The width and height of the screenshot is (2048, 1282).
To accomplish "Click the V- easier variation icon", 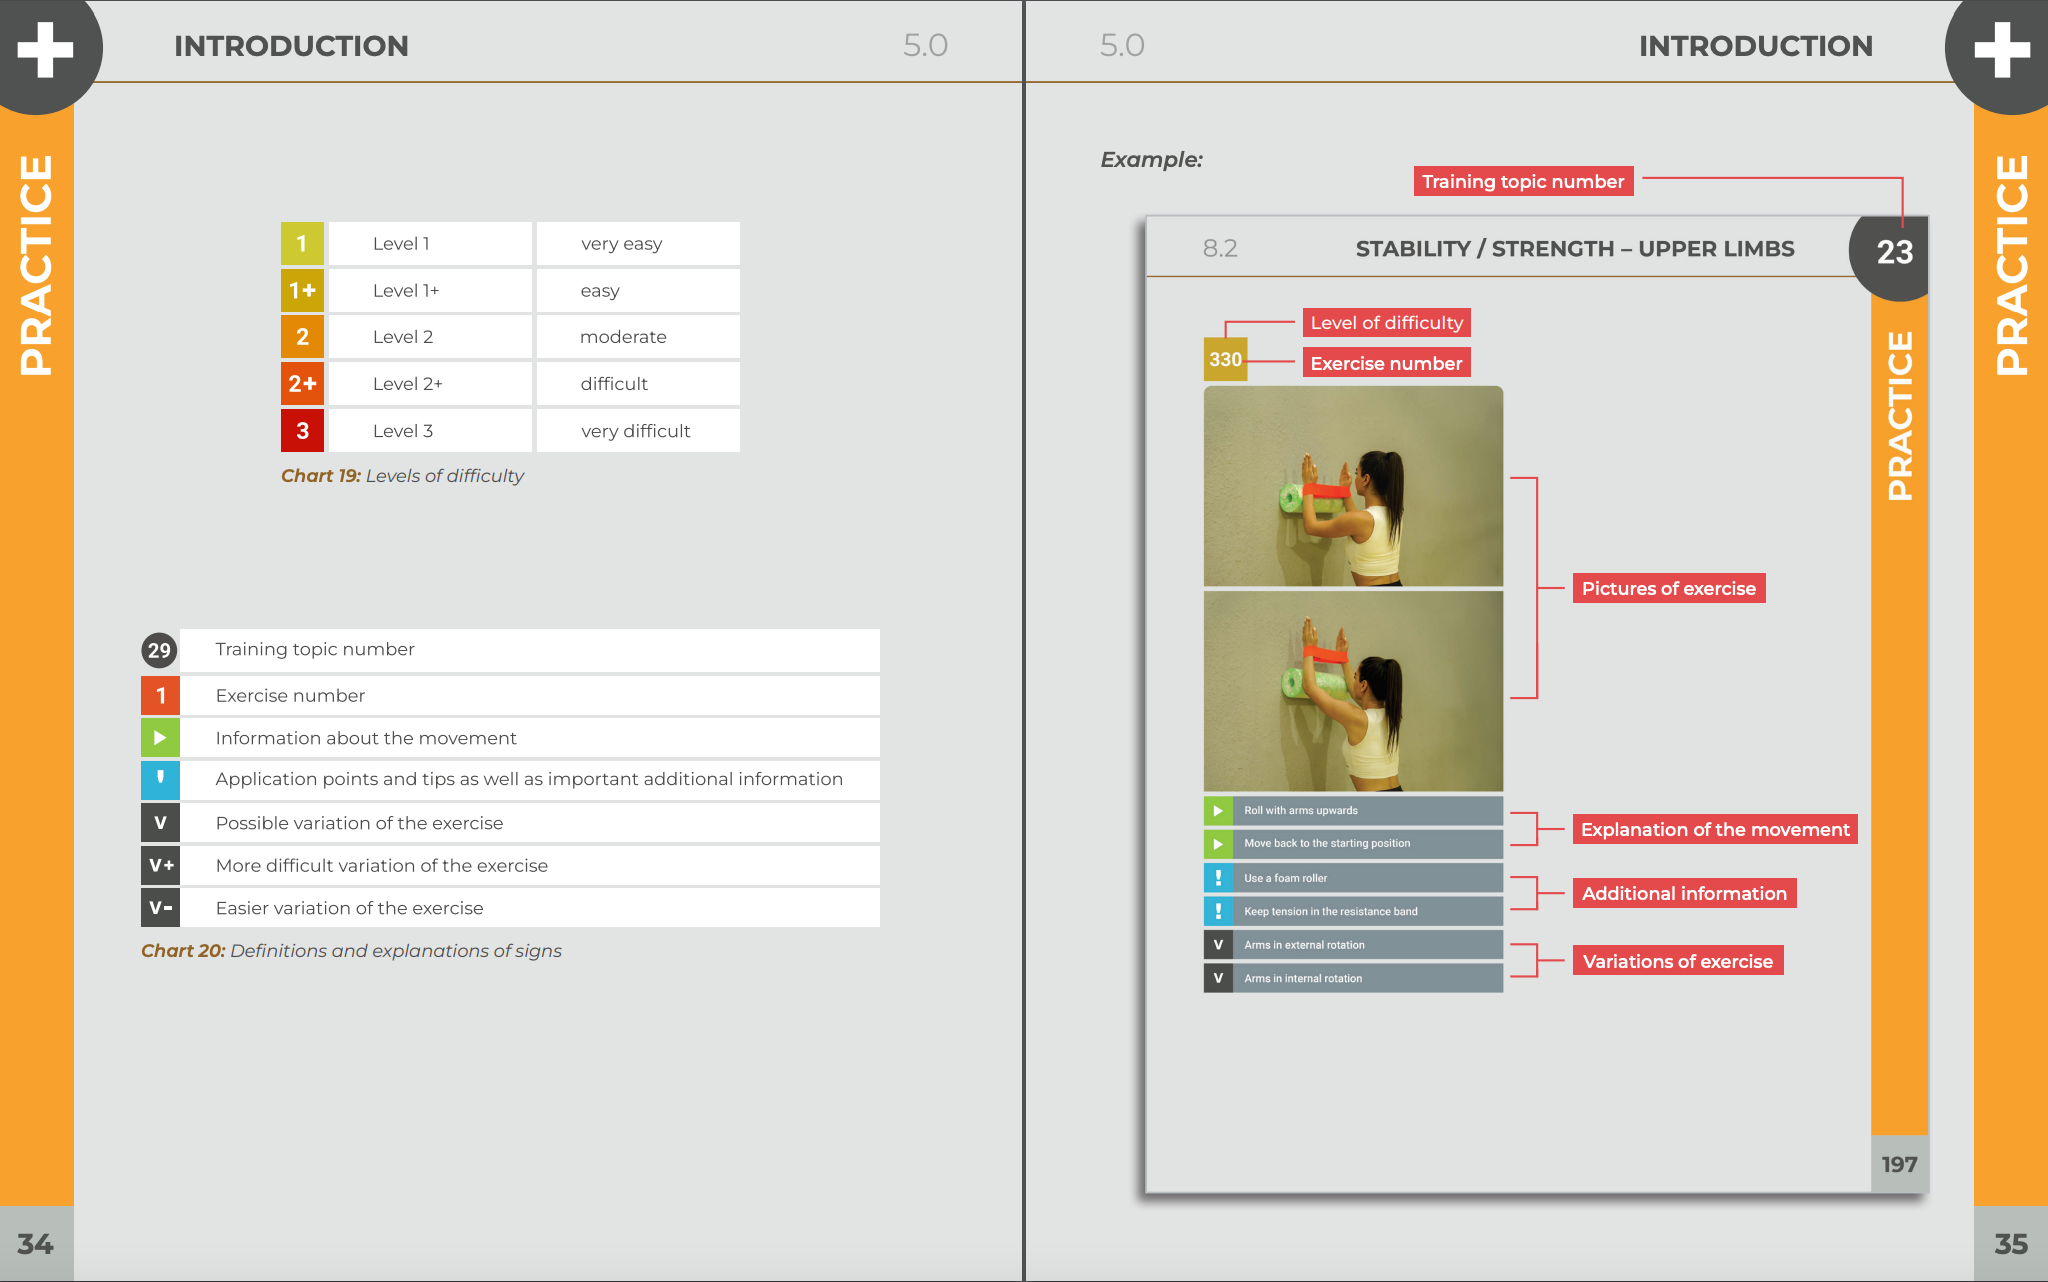I will click(x=160, y=908).
